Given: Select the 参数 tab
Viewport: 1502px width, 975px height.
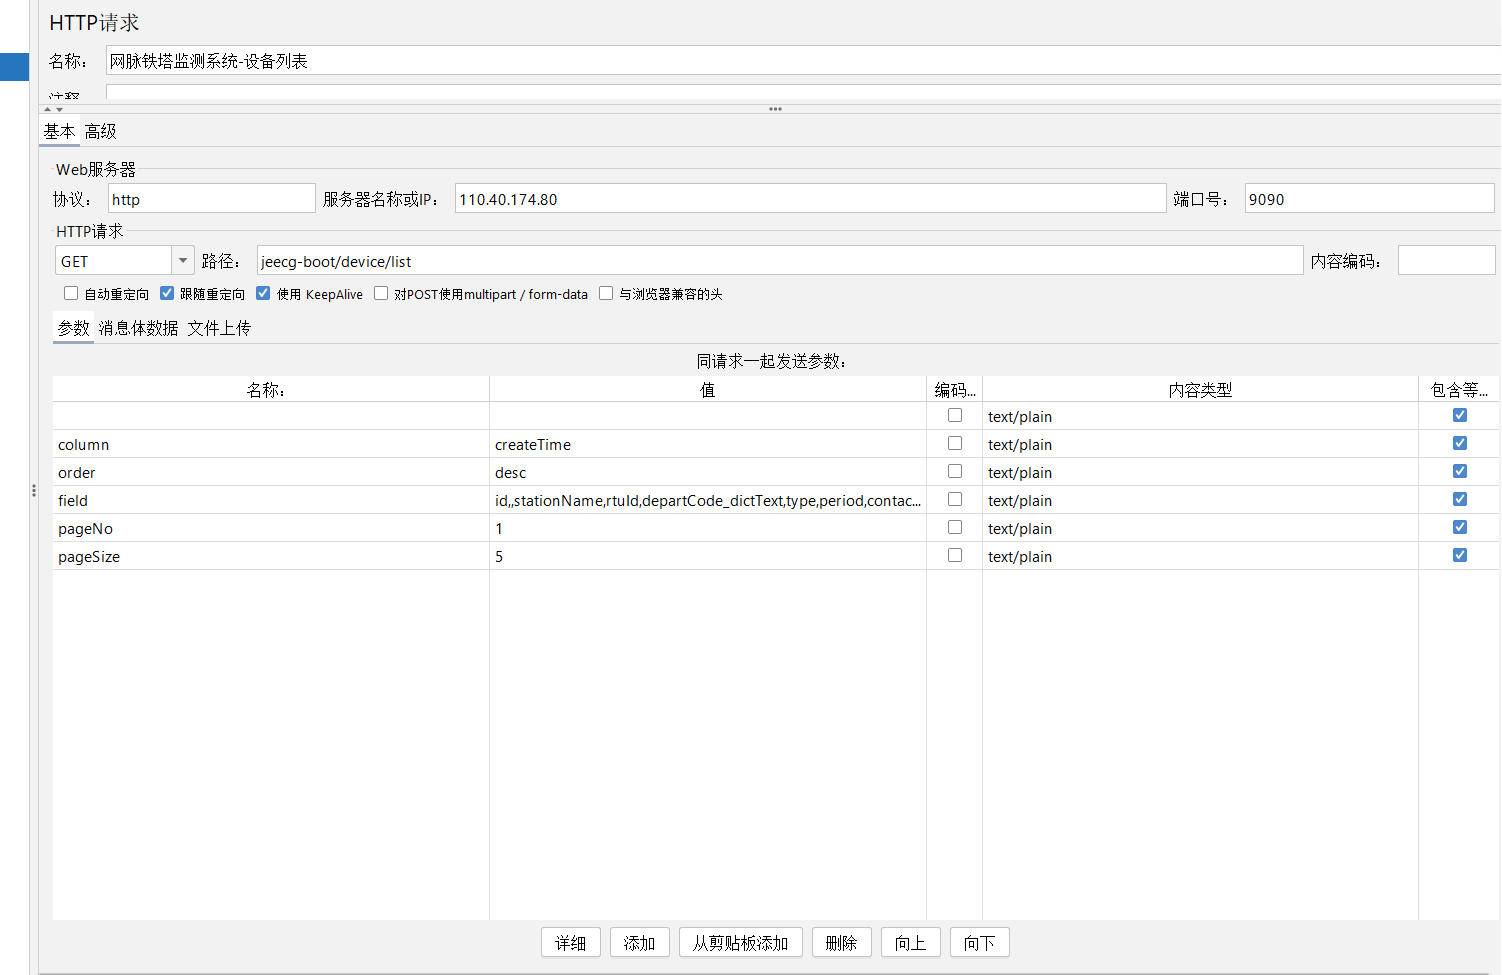Looking at the screenshot, I should (73, 328).
